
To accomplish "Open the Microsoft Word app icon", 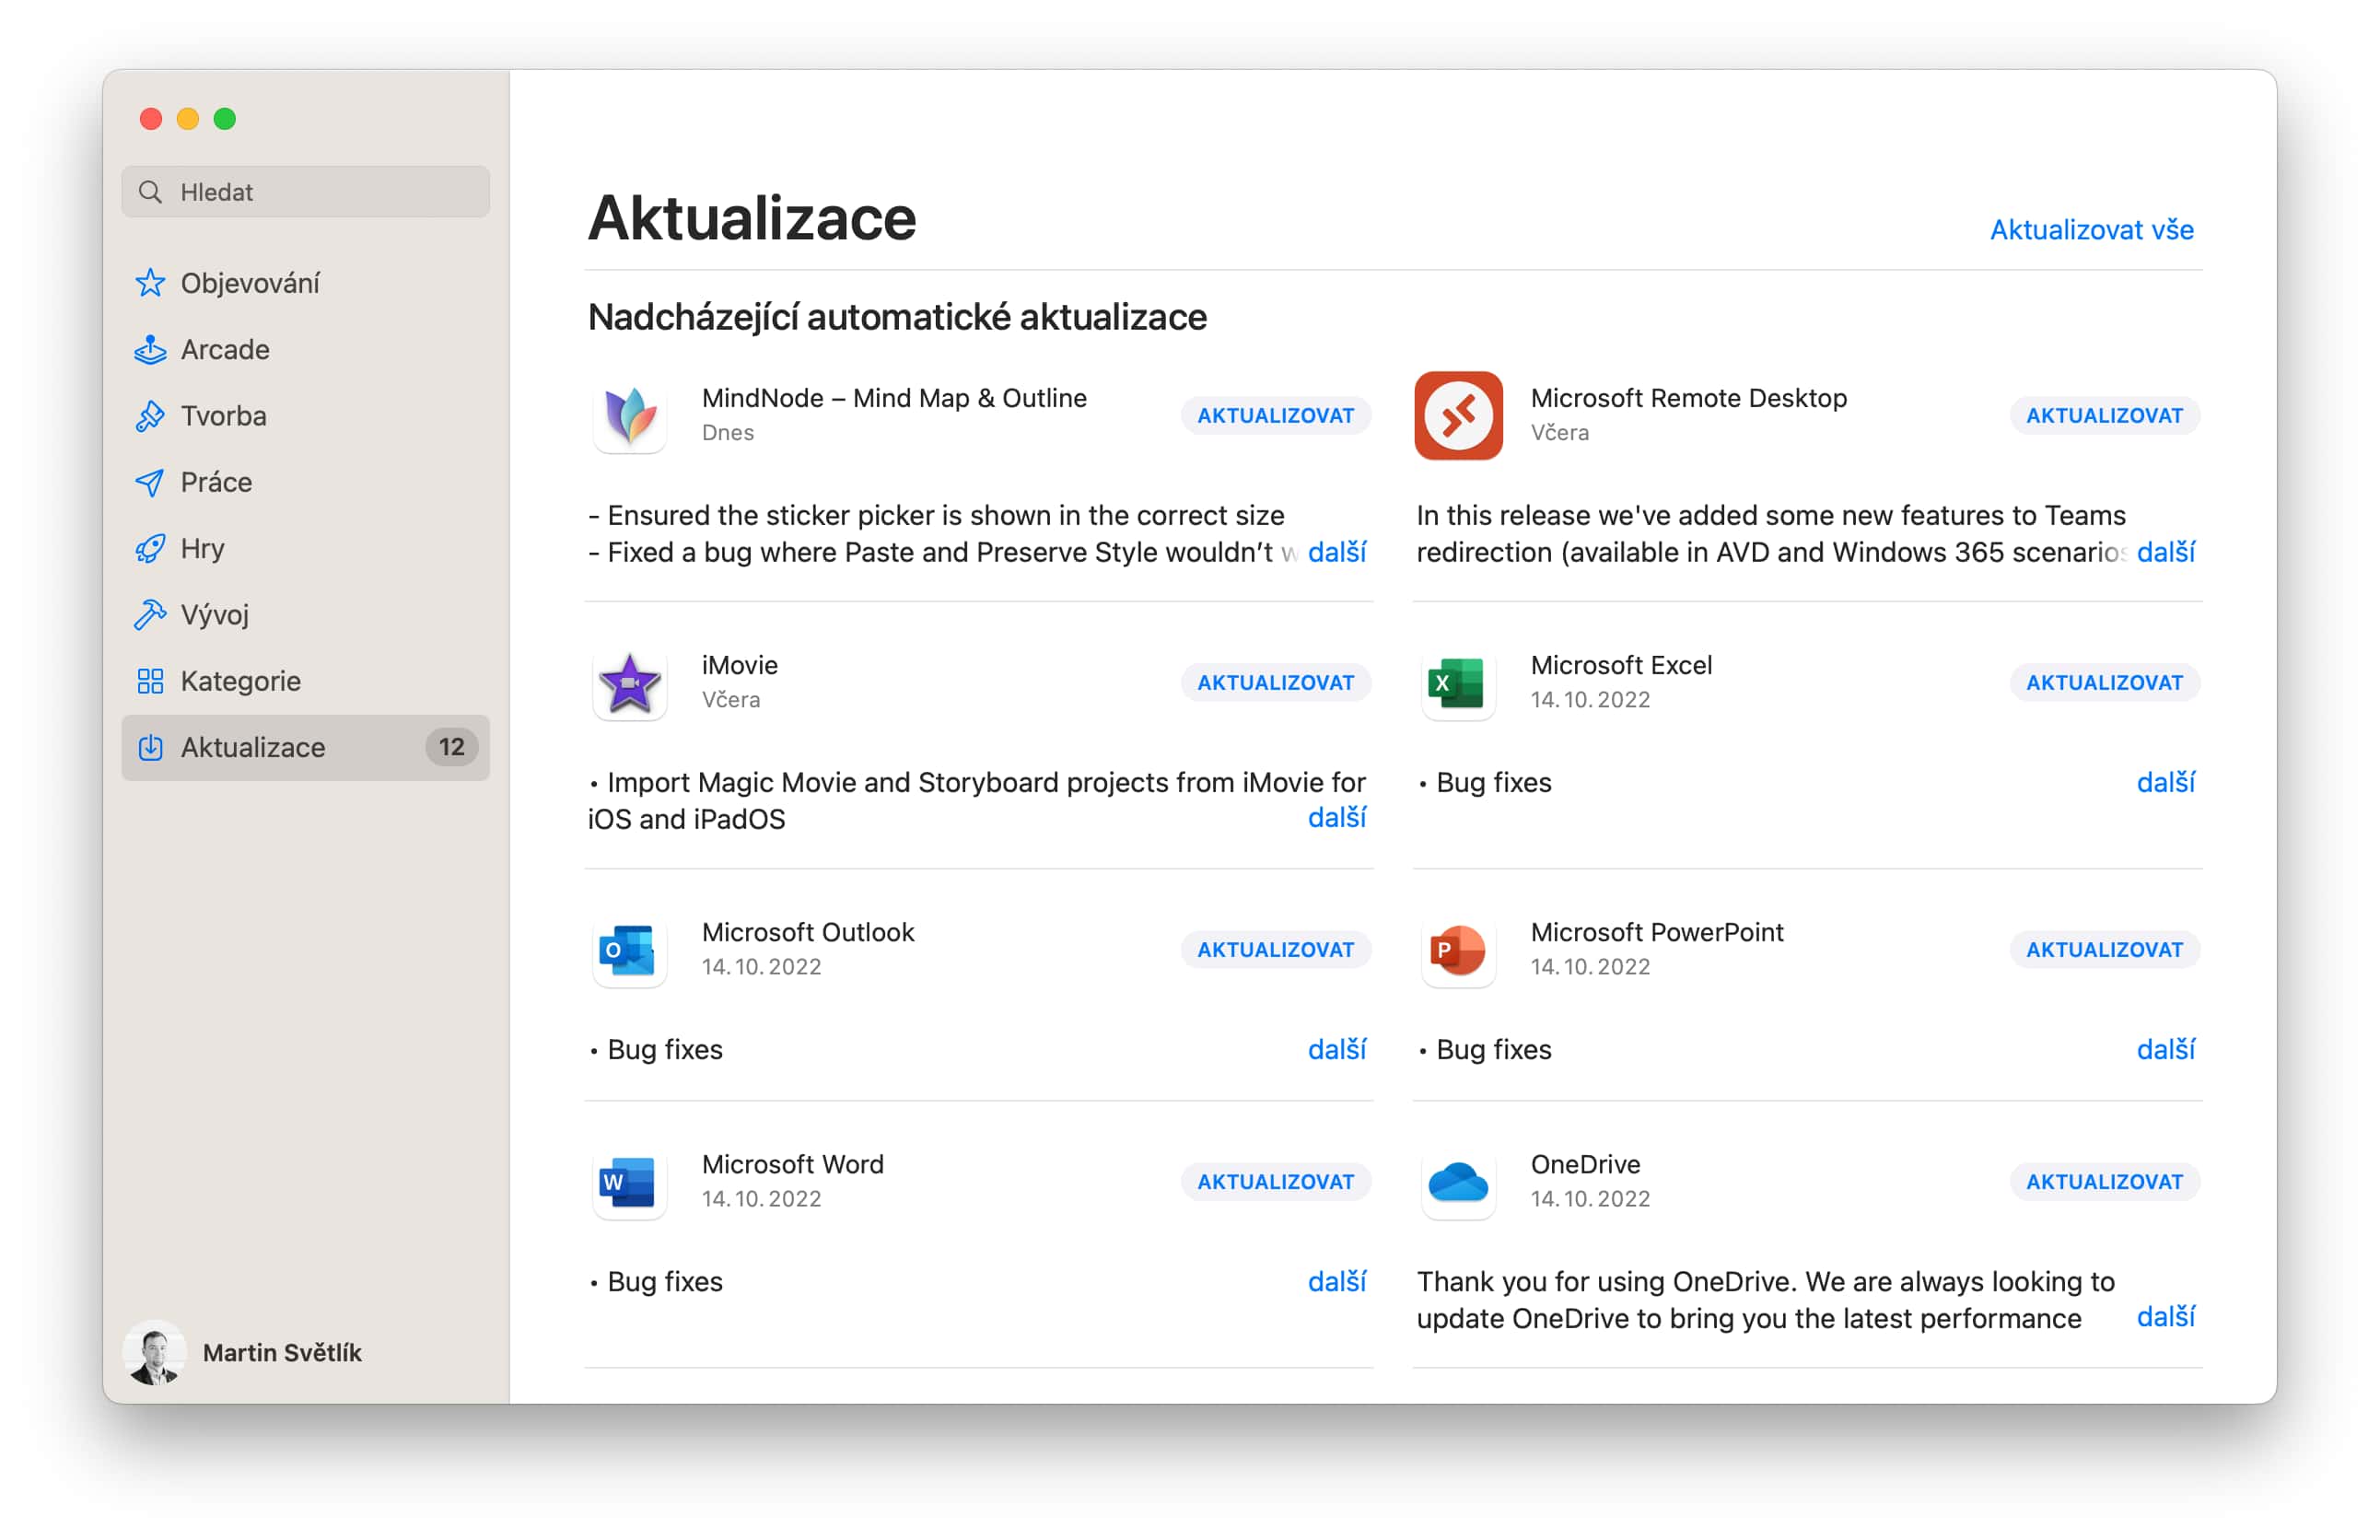I will click(x=629, y=1181).
